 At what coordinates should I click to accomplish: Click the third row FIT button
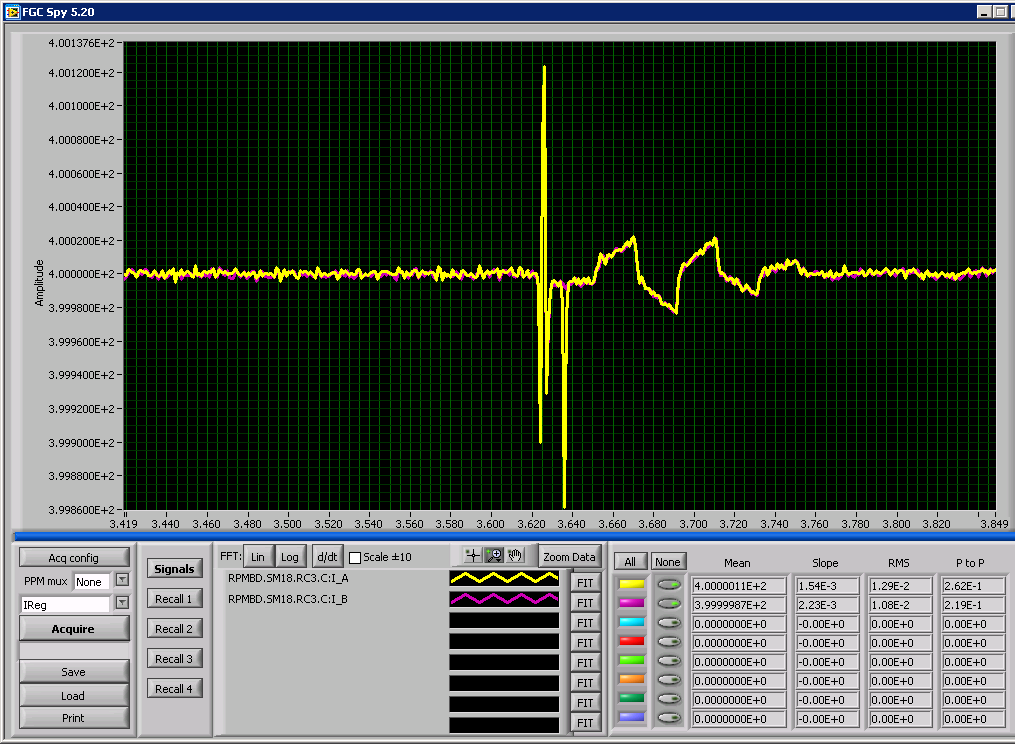[x=585, y=623]
